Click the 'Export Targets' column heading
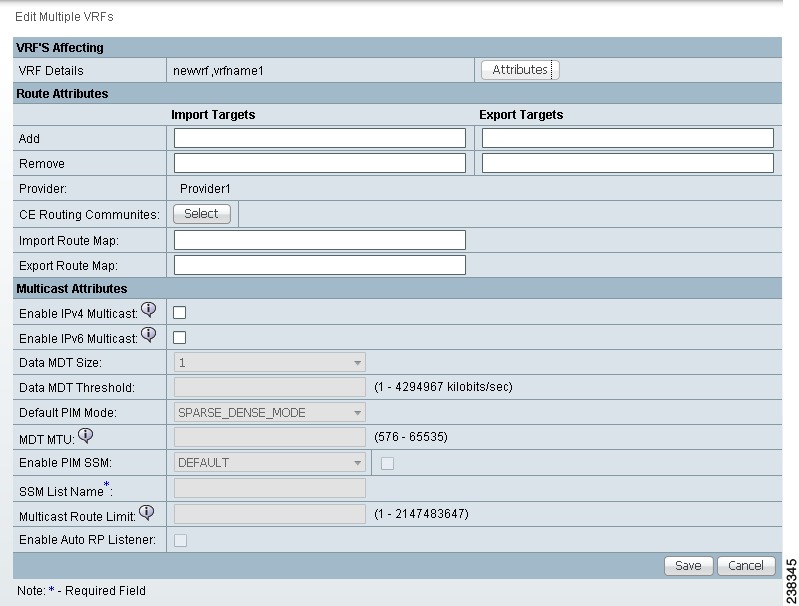The height and width of the screenshot is (606, 799). pos(521,115)
